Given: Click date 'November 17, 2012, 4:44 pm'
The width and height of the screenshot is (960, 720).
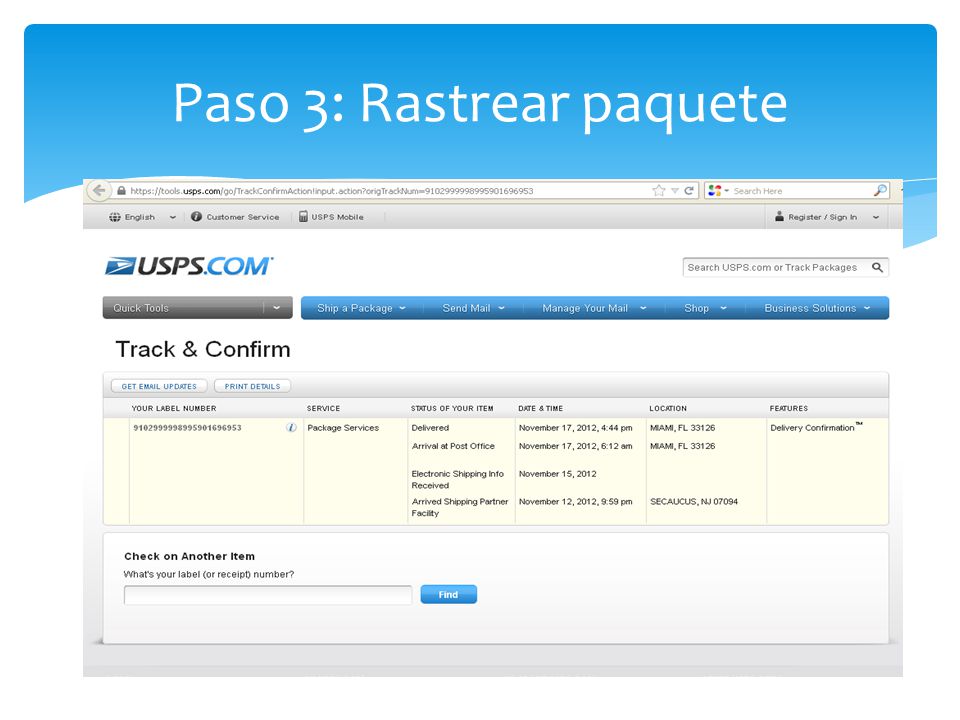Looking at the screenshot, I should pyautogui.click(x=576, y=428).
